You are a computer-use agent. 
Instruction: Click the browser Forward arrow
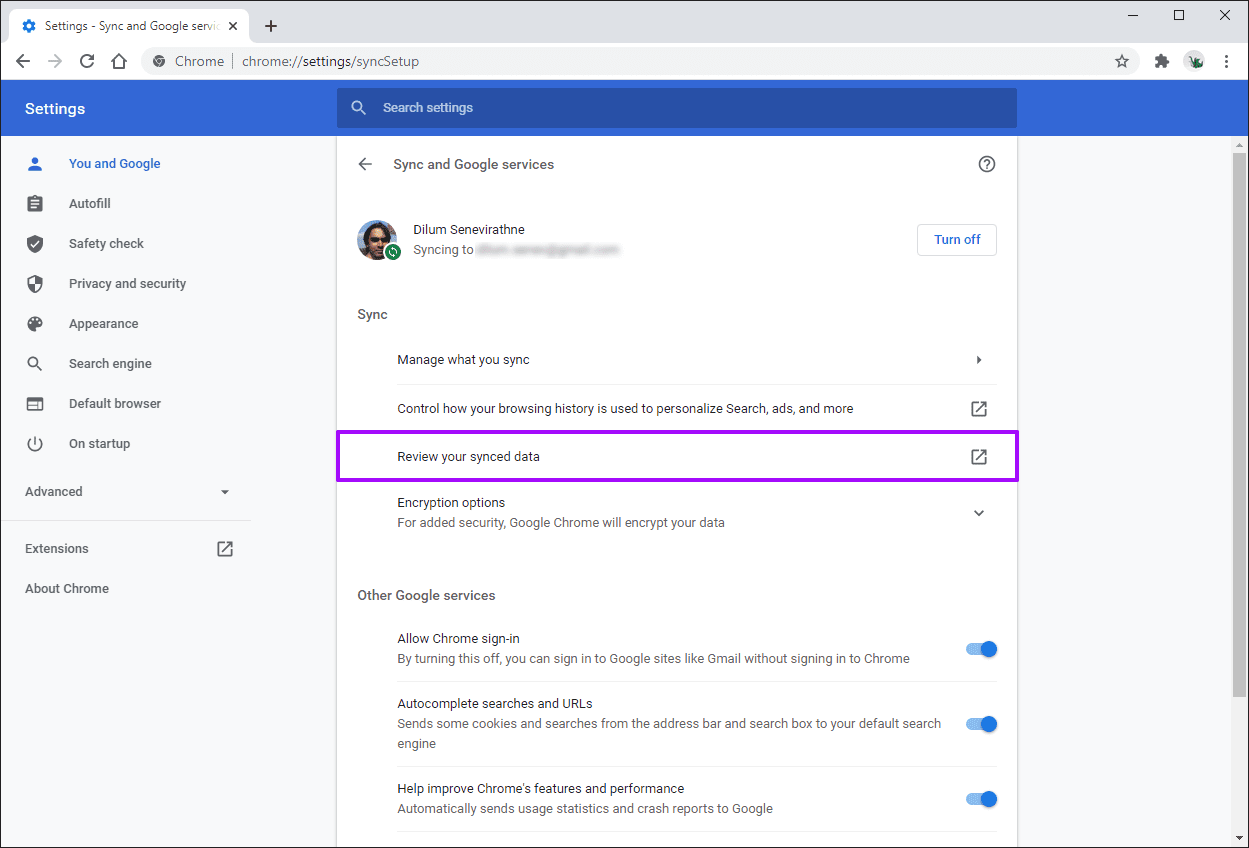[x=55, y=61]
